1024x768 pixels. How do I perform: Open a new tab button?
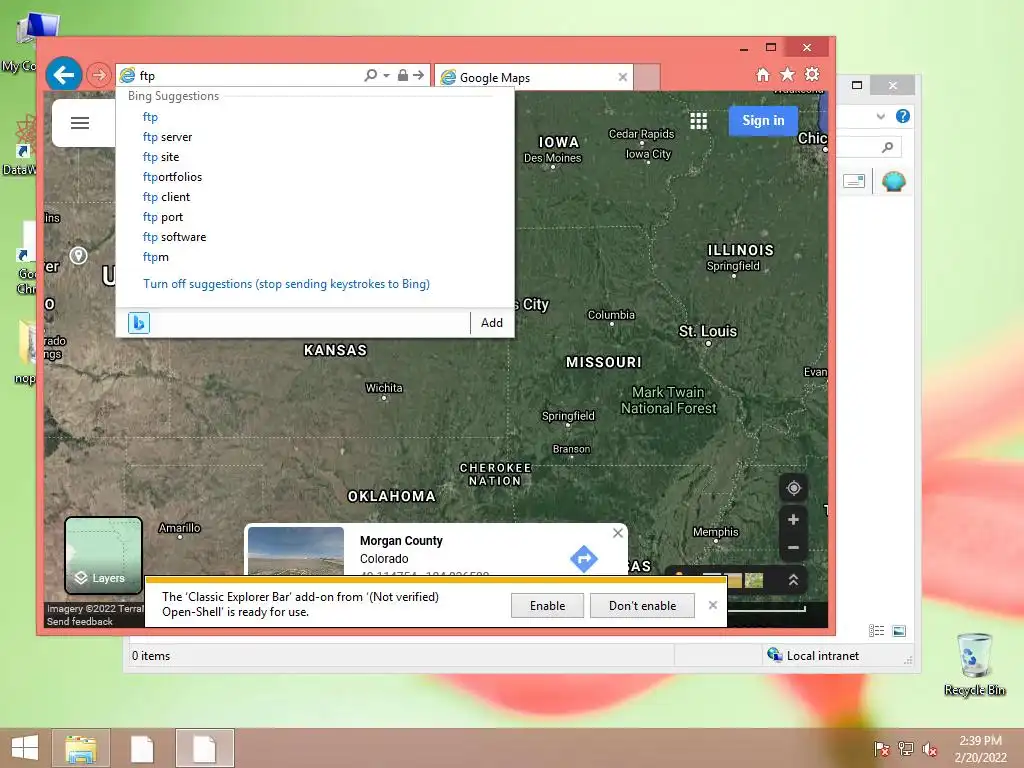point(647,77)
